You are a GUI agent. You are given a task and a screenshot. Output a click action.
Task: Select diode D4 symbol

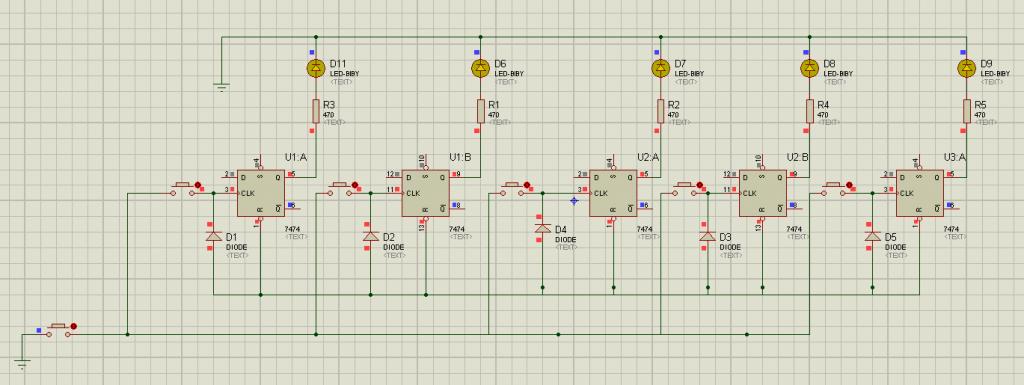[x=542, y=228]
